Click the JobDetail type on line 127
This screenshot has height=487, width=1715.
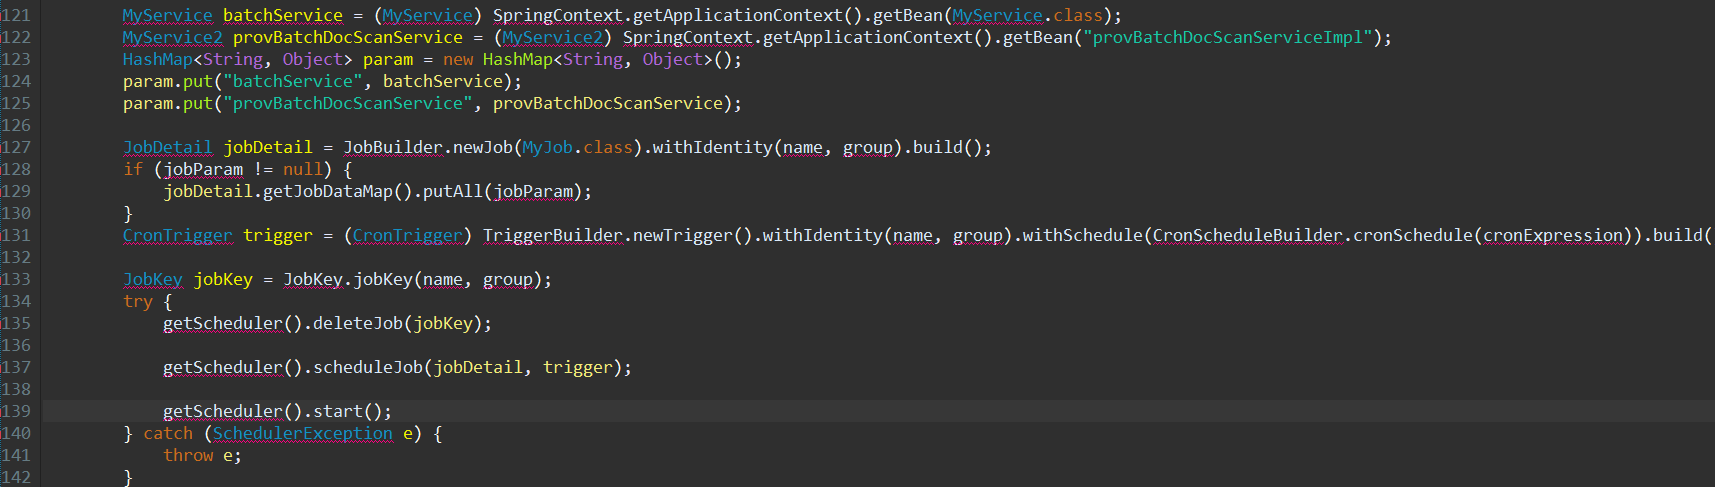coord(168,147)
